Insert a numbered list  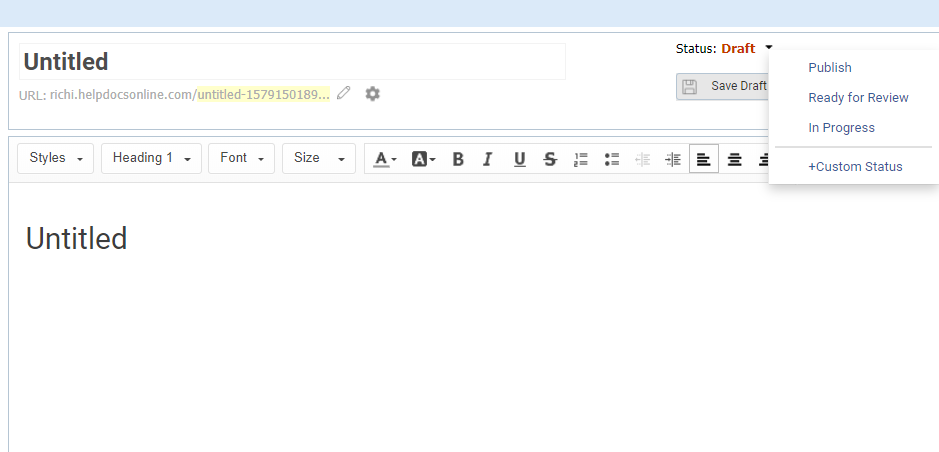click(x=581, y=159)
